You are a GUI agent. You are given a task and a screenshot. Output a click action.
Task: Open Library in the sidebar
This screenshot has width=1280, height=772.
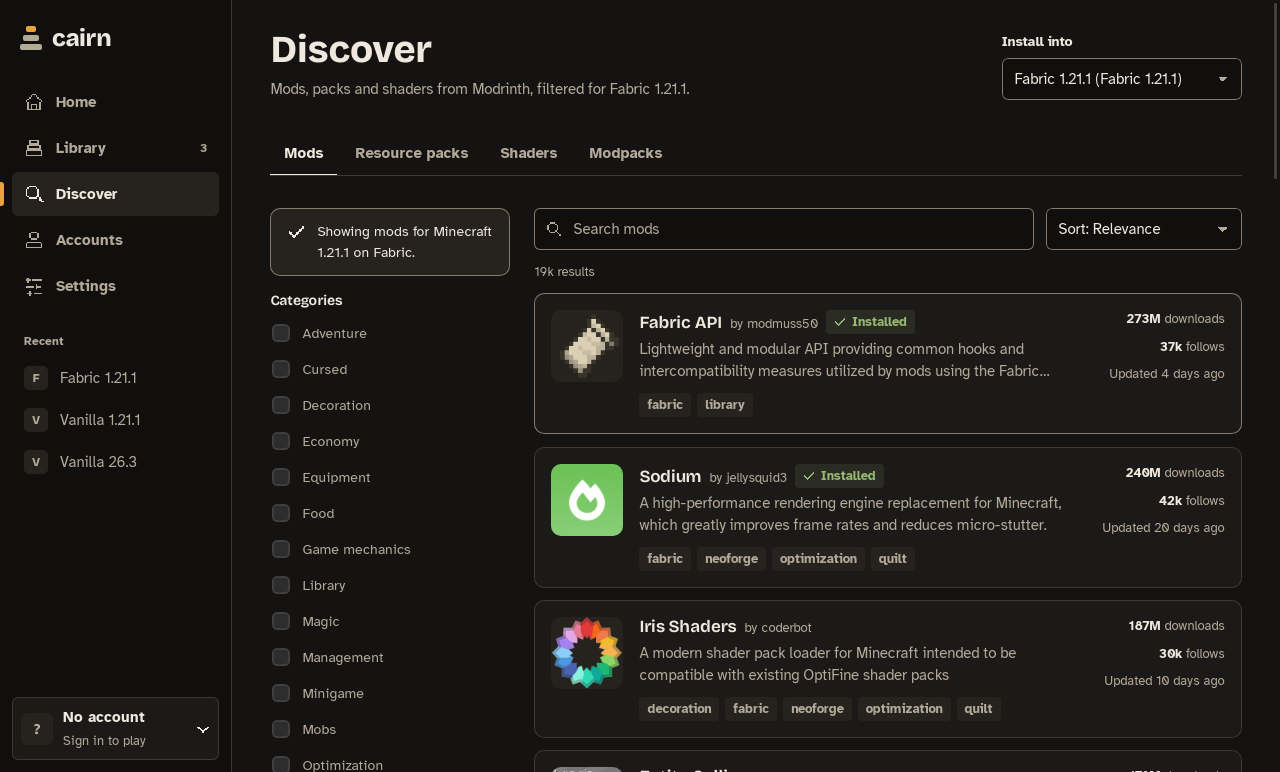pyautogui.click(x=115, y=148)
